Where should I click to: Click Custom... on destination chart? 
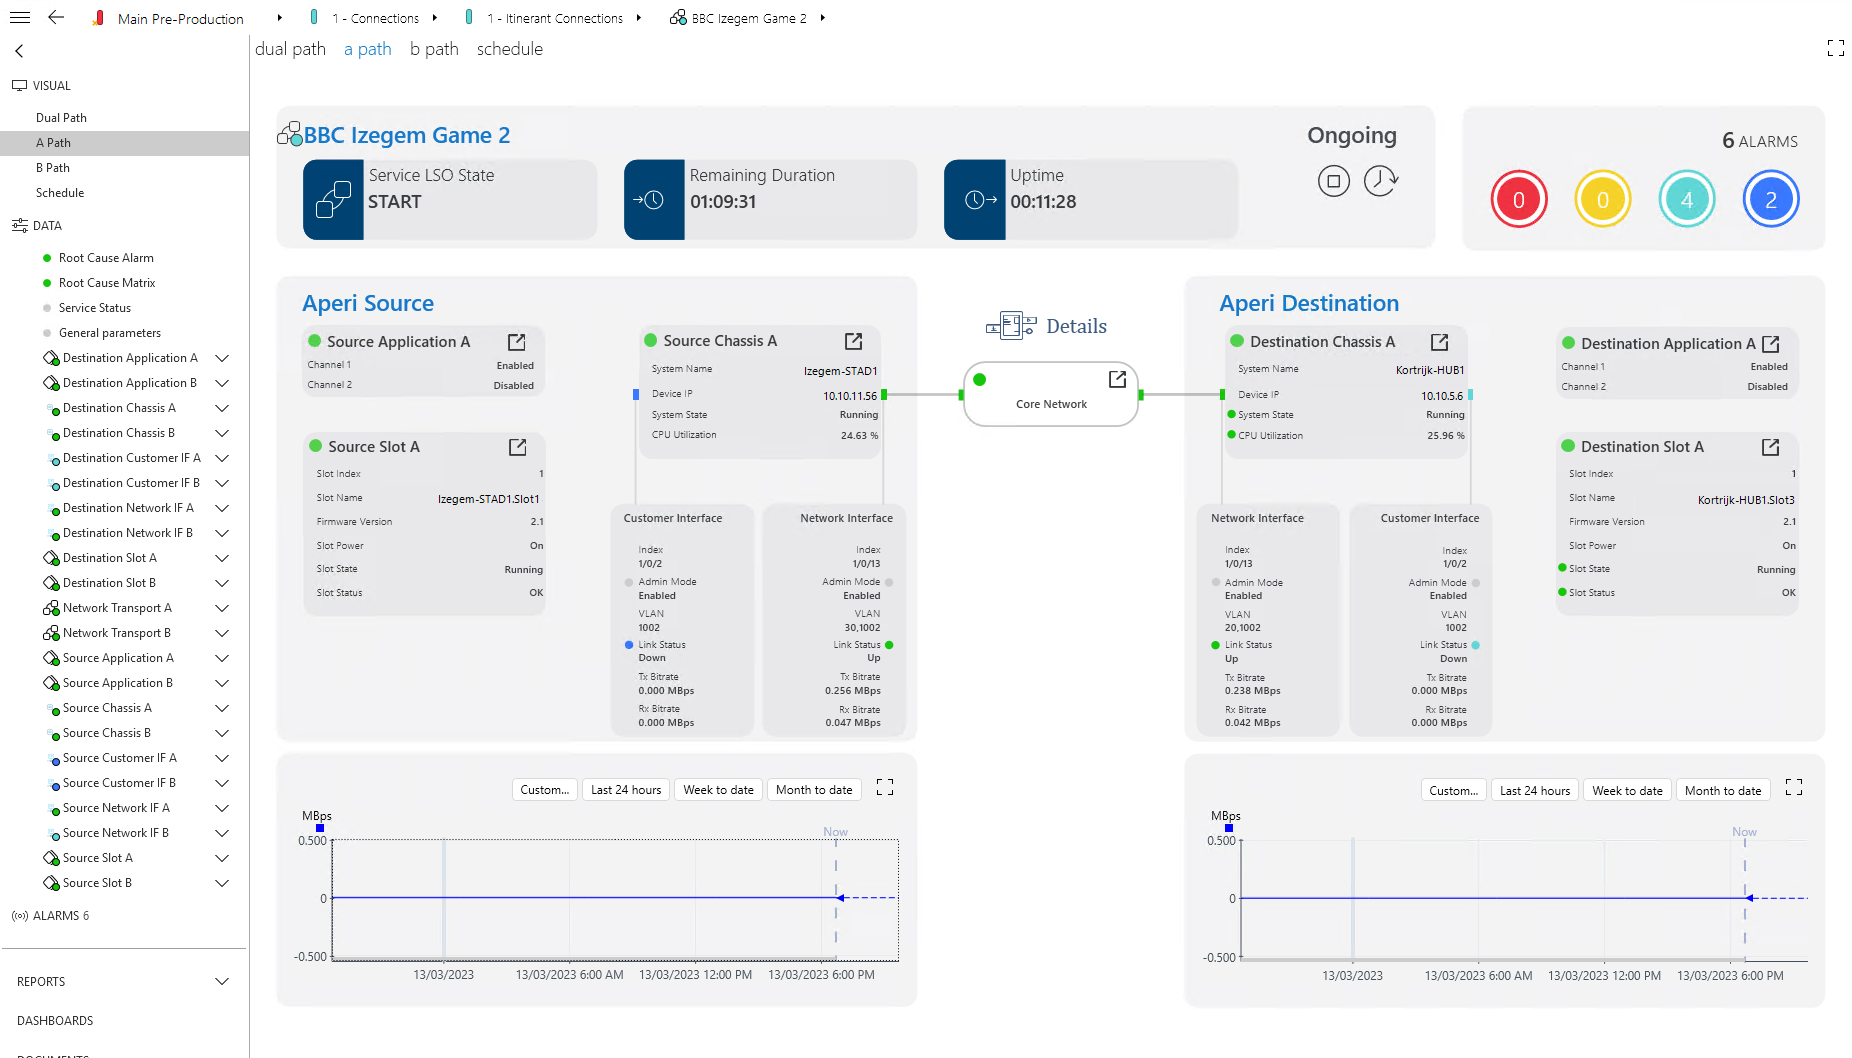click(x=1453, y=791)
